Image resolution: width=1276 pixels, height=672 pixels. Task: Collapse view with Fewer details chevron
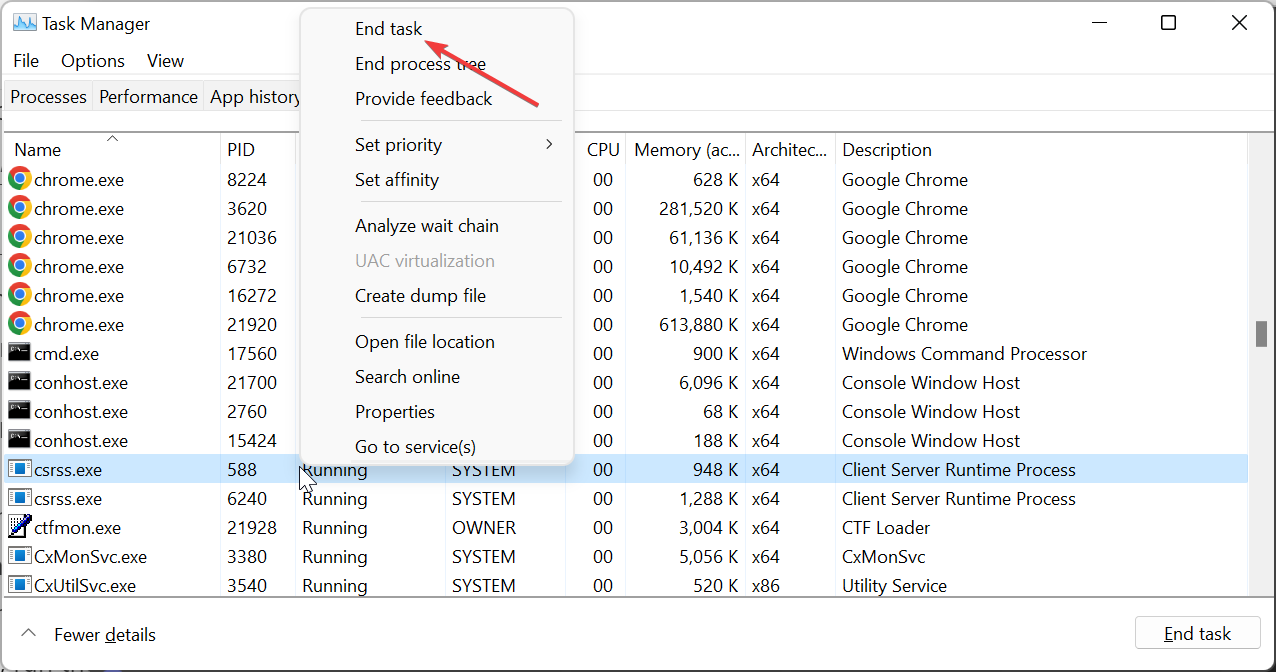tap(29, 634)
